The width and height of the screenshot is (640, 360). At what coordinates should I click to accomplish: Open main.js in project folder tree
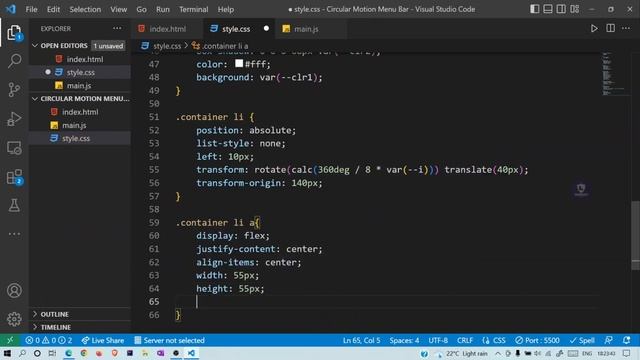point(80,125)
